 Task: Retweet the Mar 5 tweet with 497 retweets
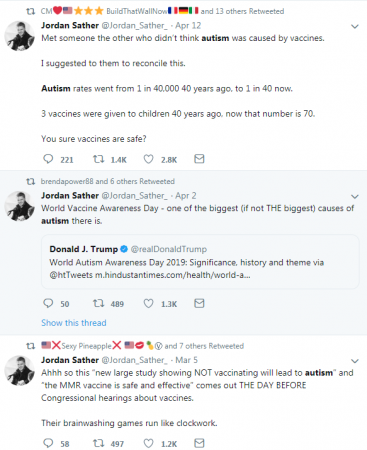(98, 443)
